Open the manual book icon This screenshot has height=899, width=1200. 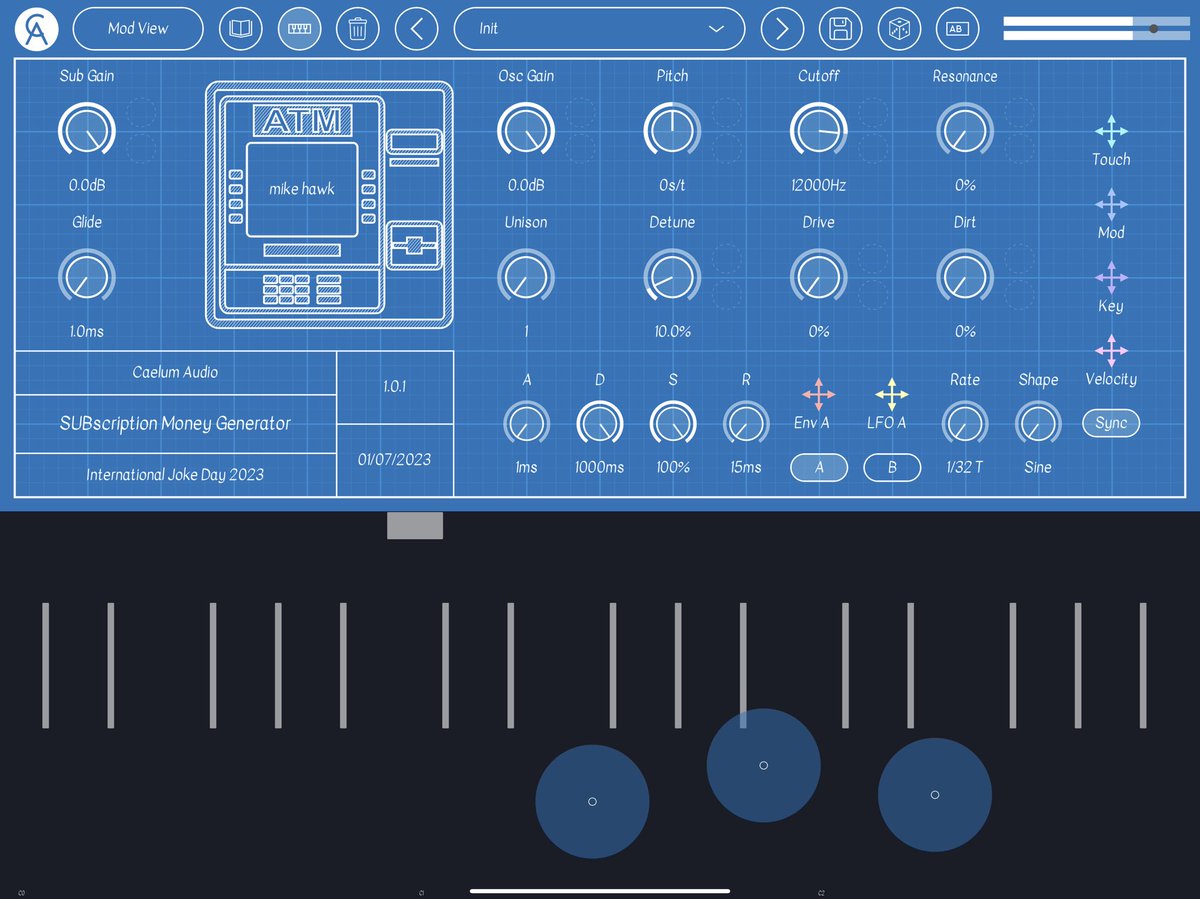tap(241, 29)
